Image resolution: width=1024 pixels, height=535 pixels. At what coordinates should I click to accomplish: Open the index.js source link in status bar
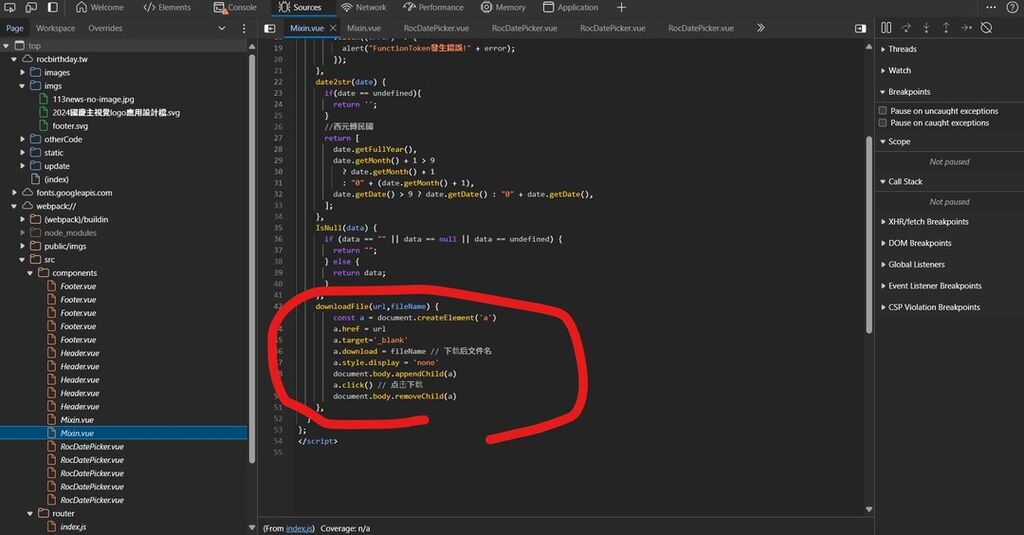pos(300,528)
